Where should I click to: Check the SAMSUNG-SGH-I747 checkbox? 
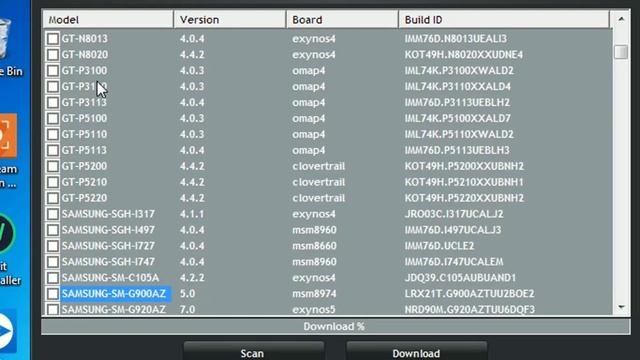53,262
